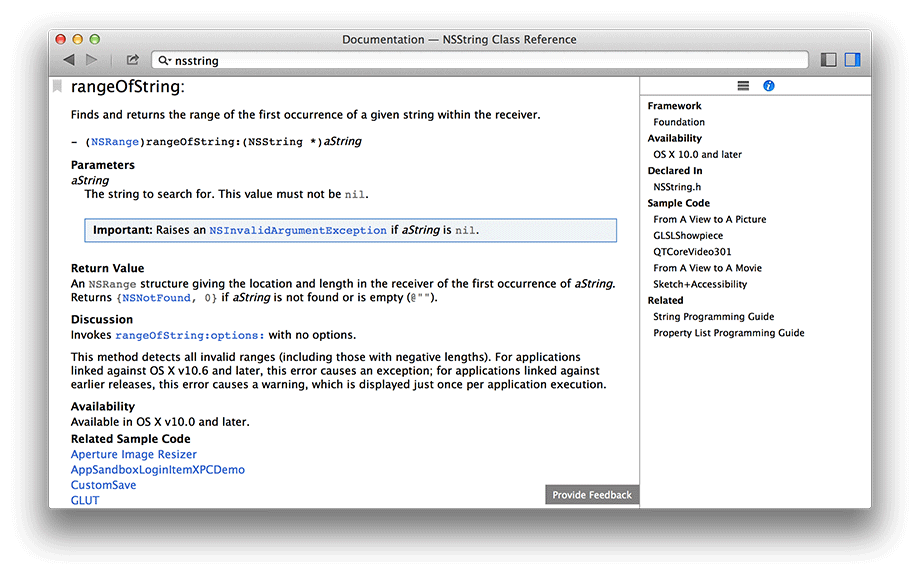Toggle the left navigator sidebar
This screenshot has width=920, height=576.
click(828, 60)
